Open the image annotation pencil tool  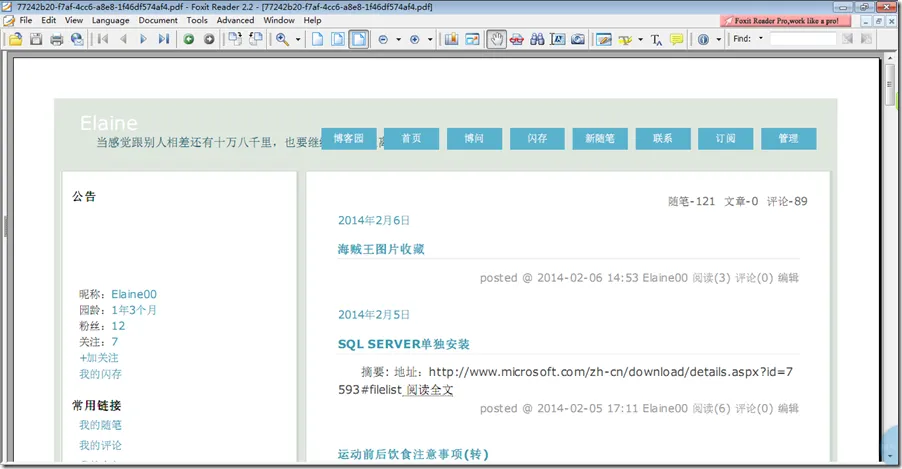pyautogui.click(x=603, y=39)
